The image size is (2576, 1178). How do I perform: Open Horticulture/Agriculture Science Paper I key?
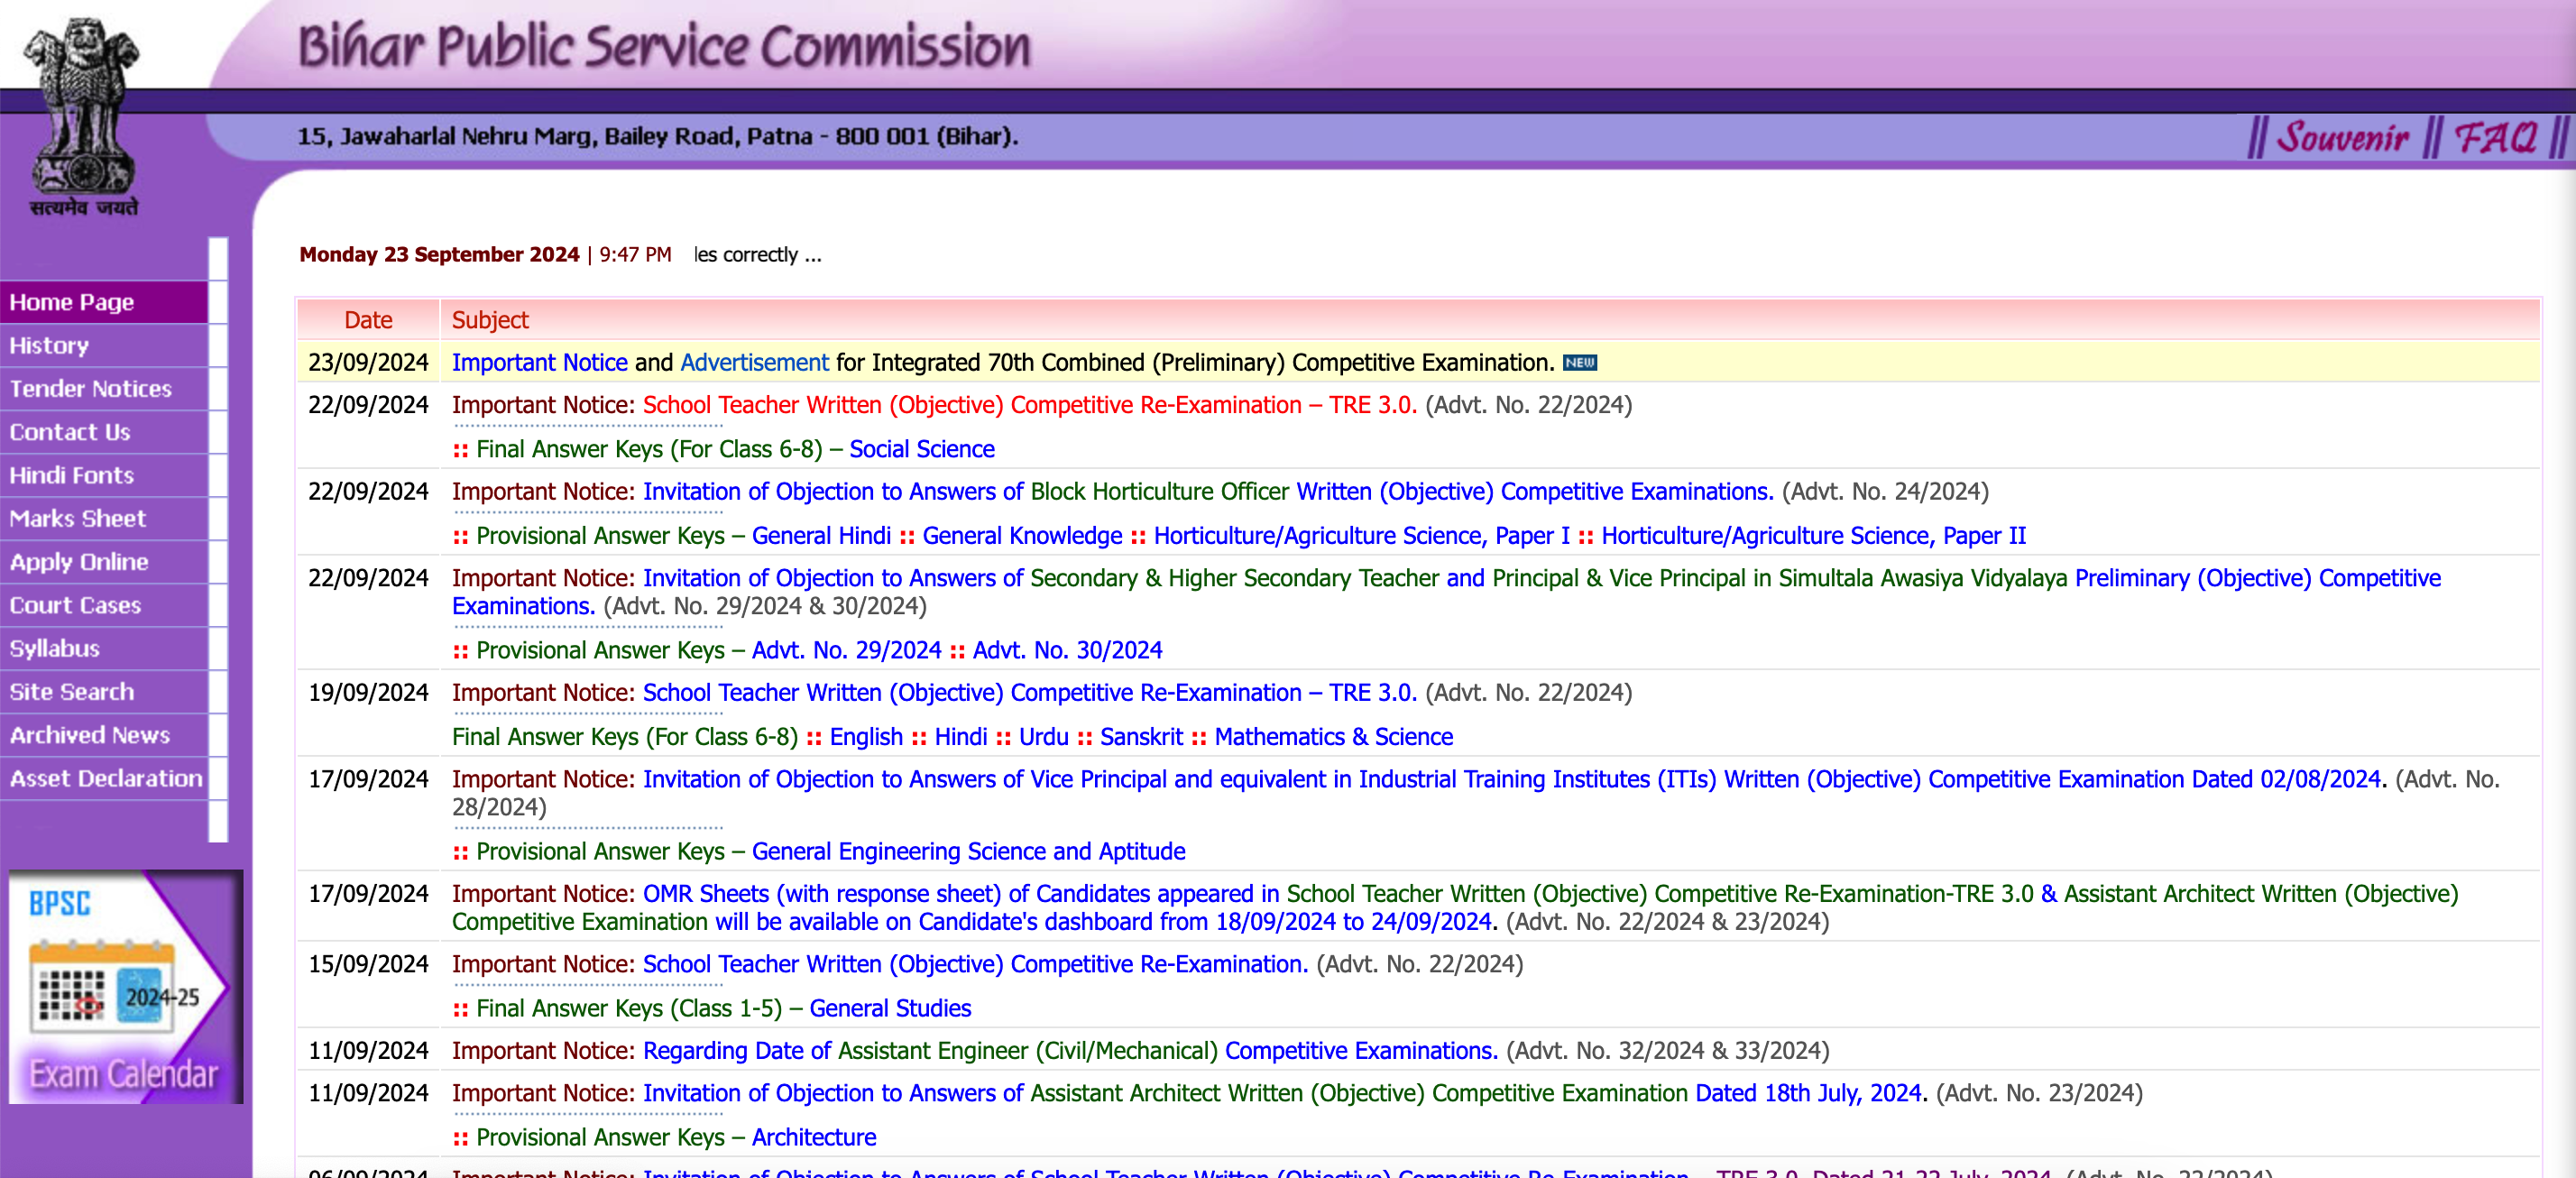pyautogui.click(x=1361, y=536)
